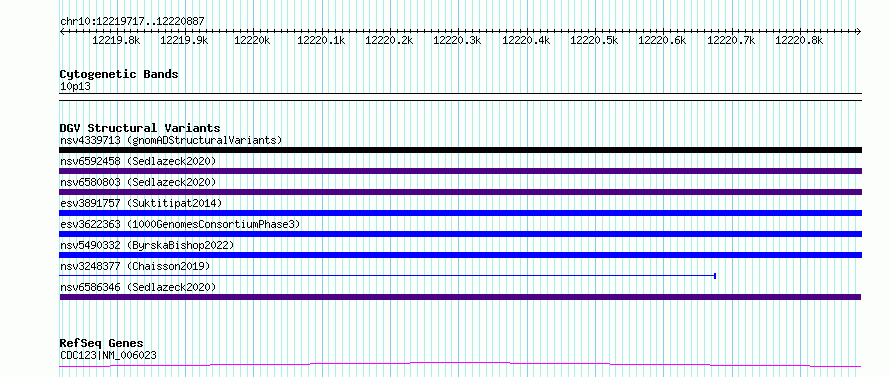
Task: Select the blue esv3622363 variant bar
Action: tap(460, 234)
